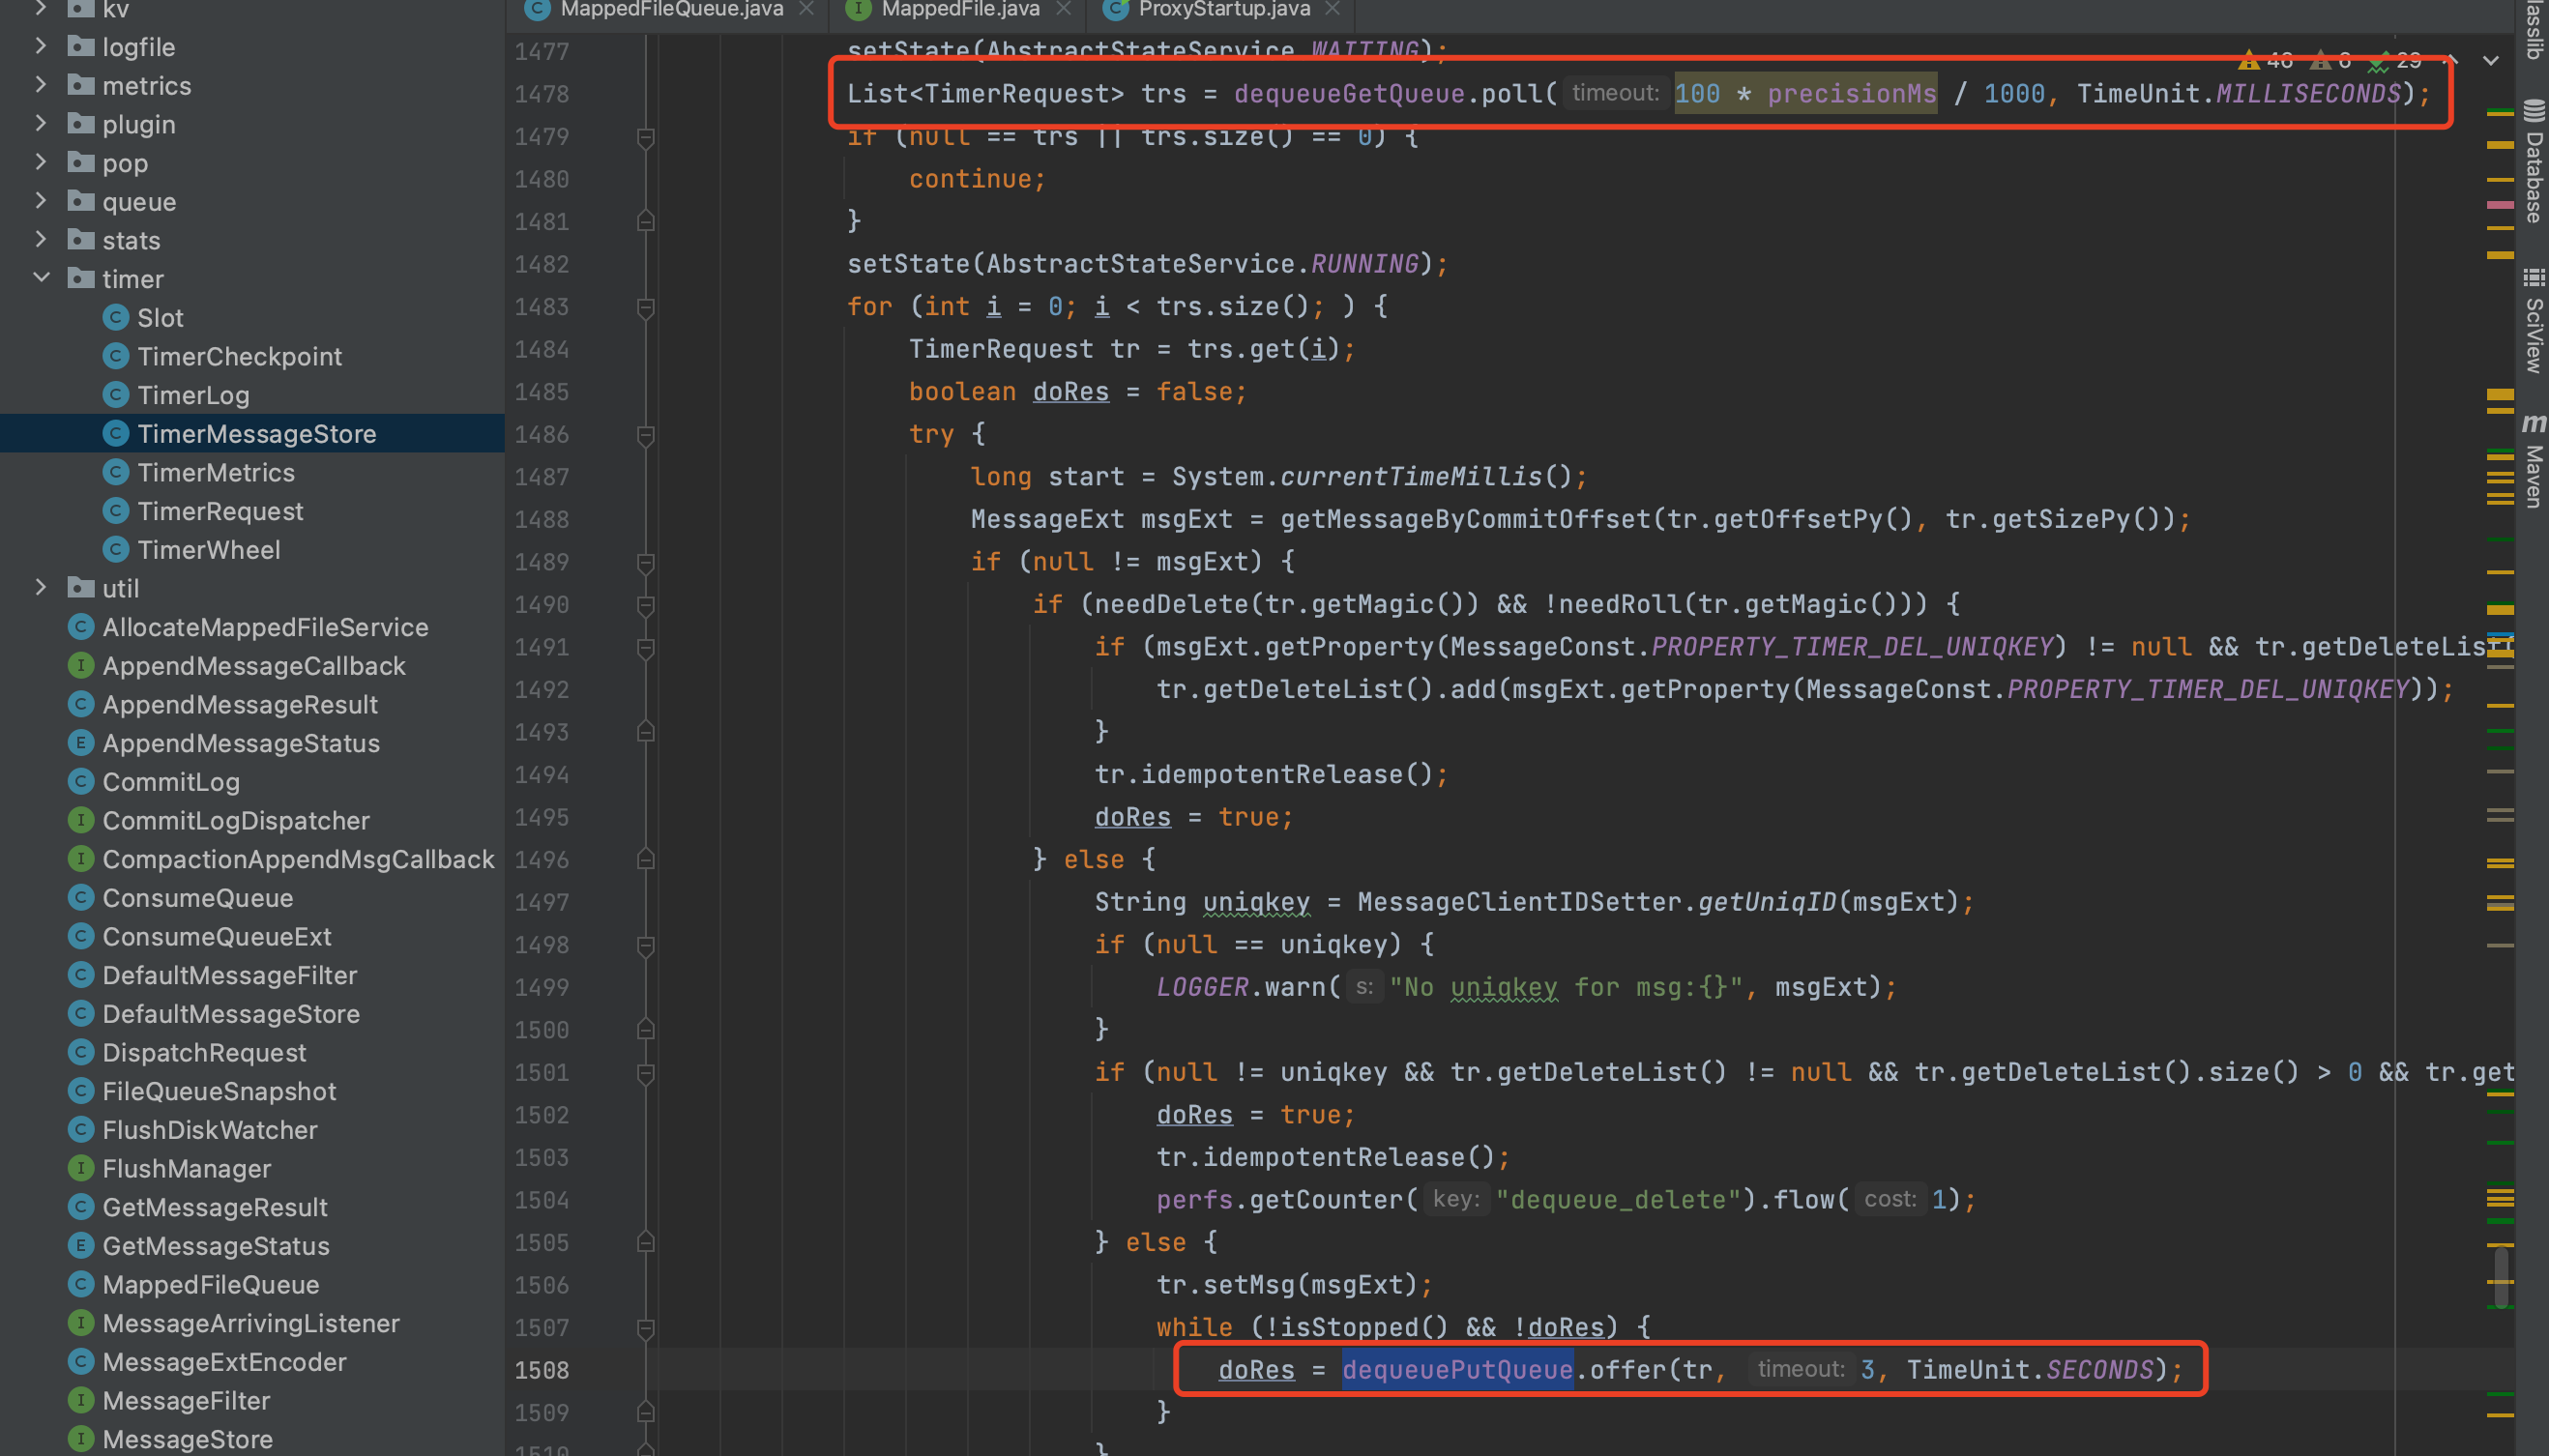Click the AppendMessageCallback interface icon
Image resolution: width=2549 pixels, height=1456 pixels.
click(x=82, y=665)
